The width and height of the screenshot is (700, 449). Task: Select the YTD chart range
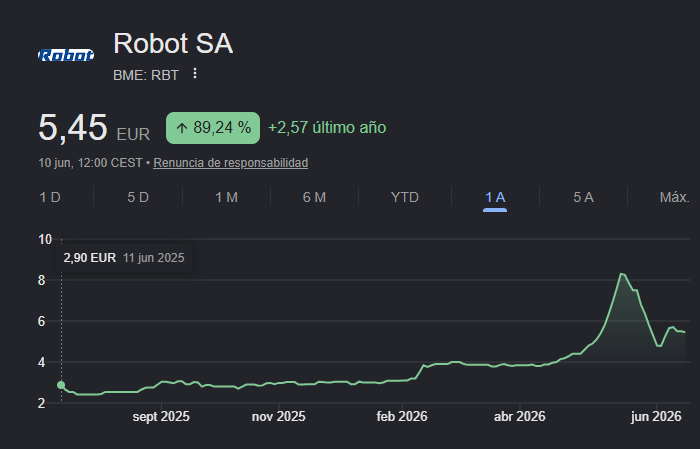click(404, 197)
